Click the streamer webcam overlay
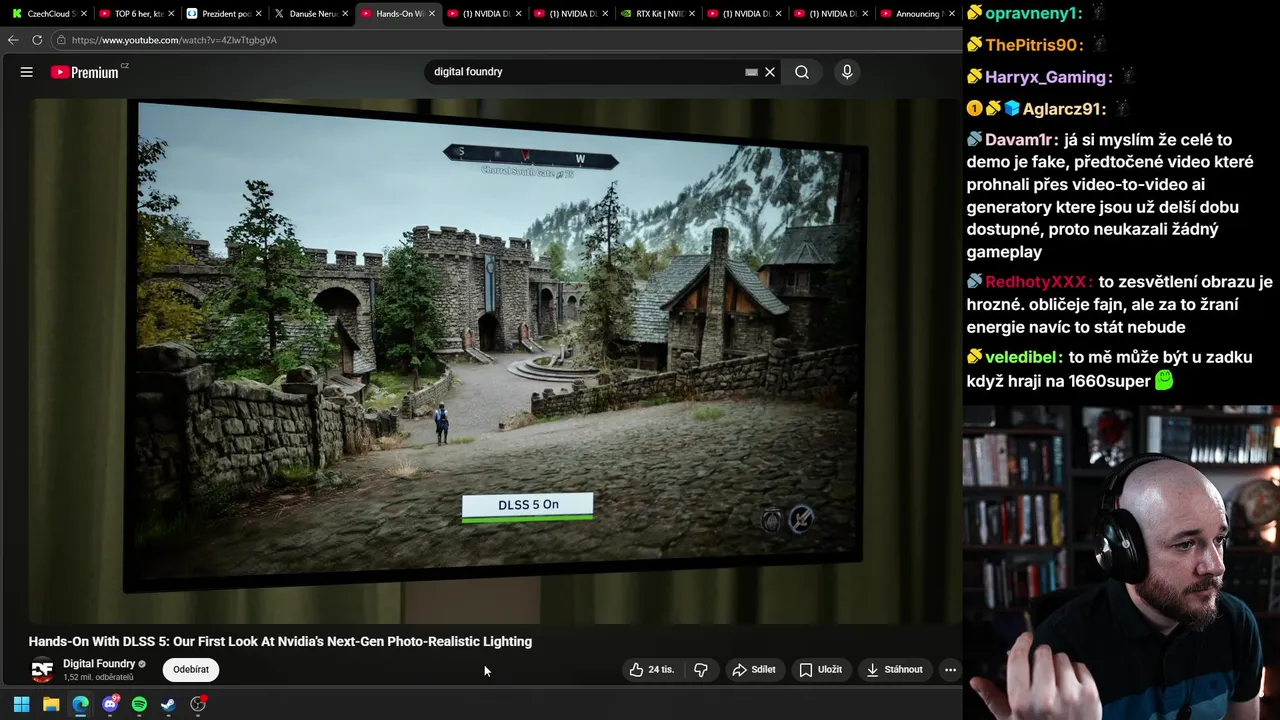Image resolution: width=1280 pixels, height=720 pixels. coord(1121,562)
